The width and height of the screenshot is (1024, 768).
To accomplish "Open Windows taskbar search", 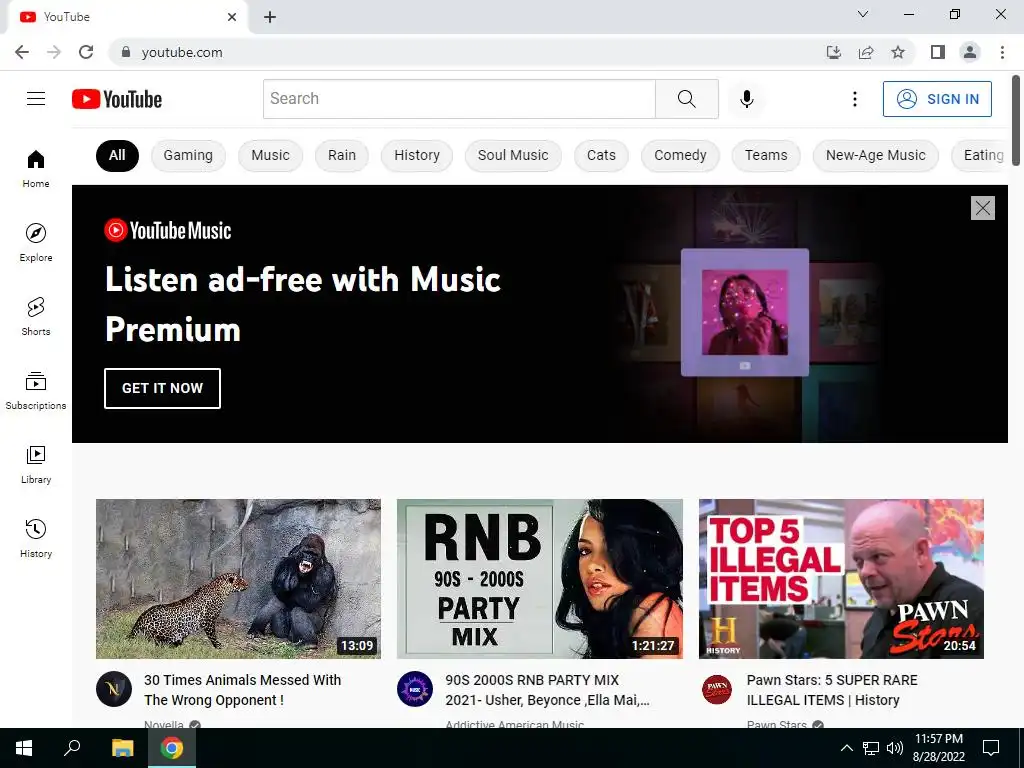I will (72, 748).
